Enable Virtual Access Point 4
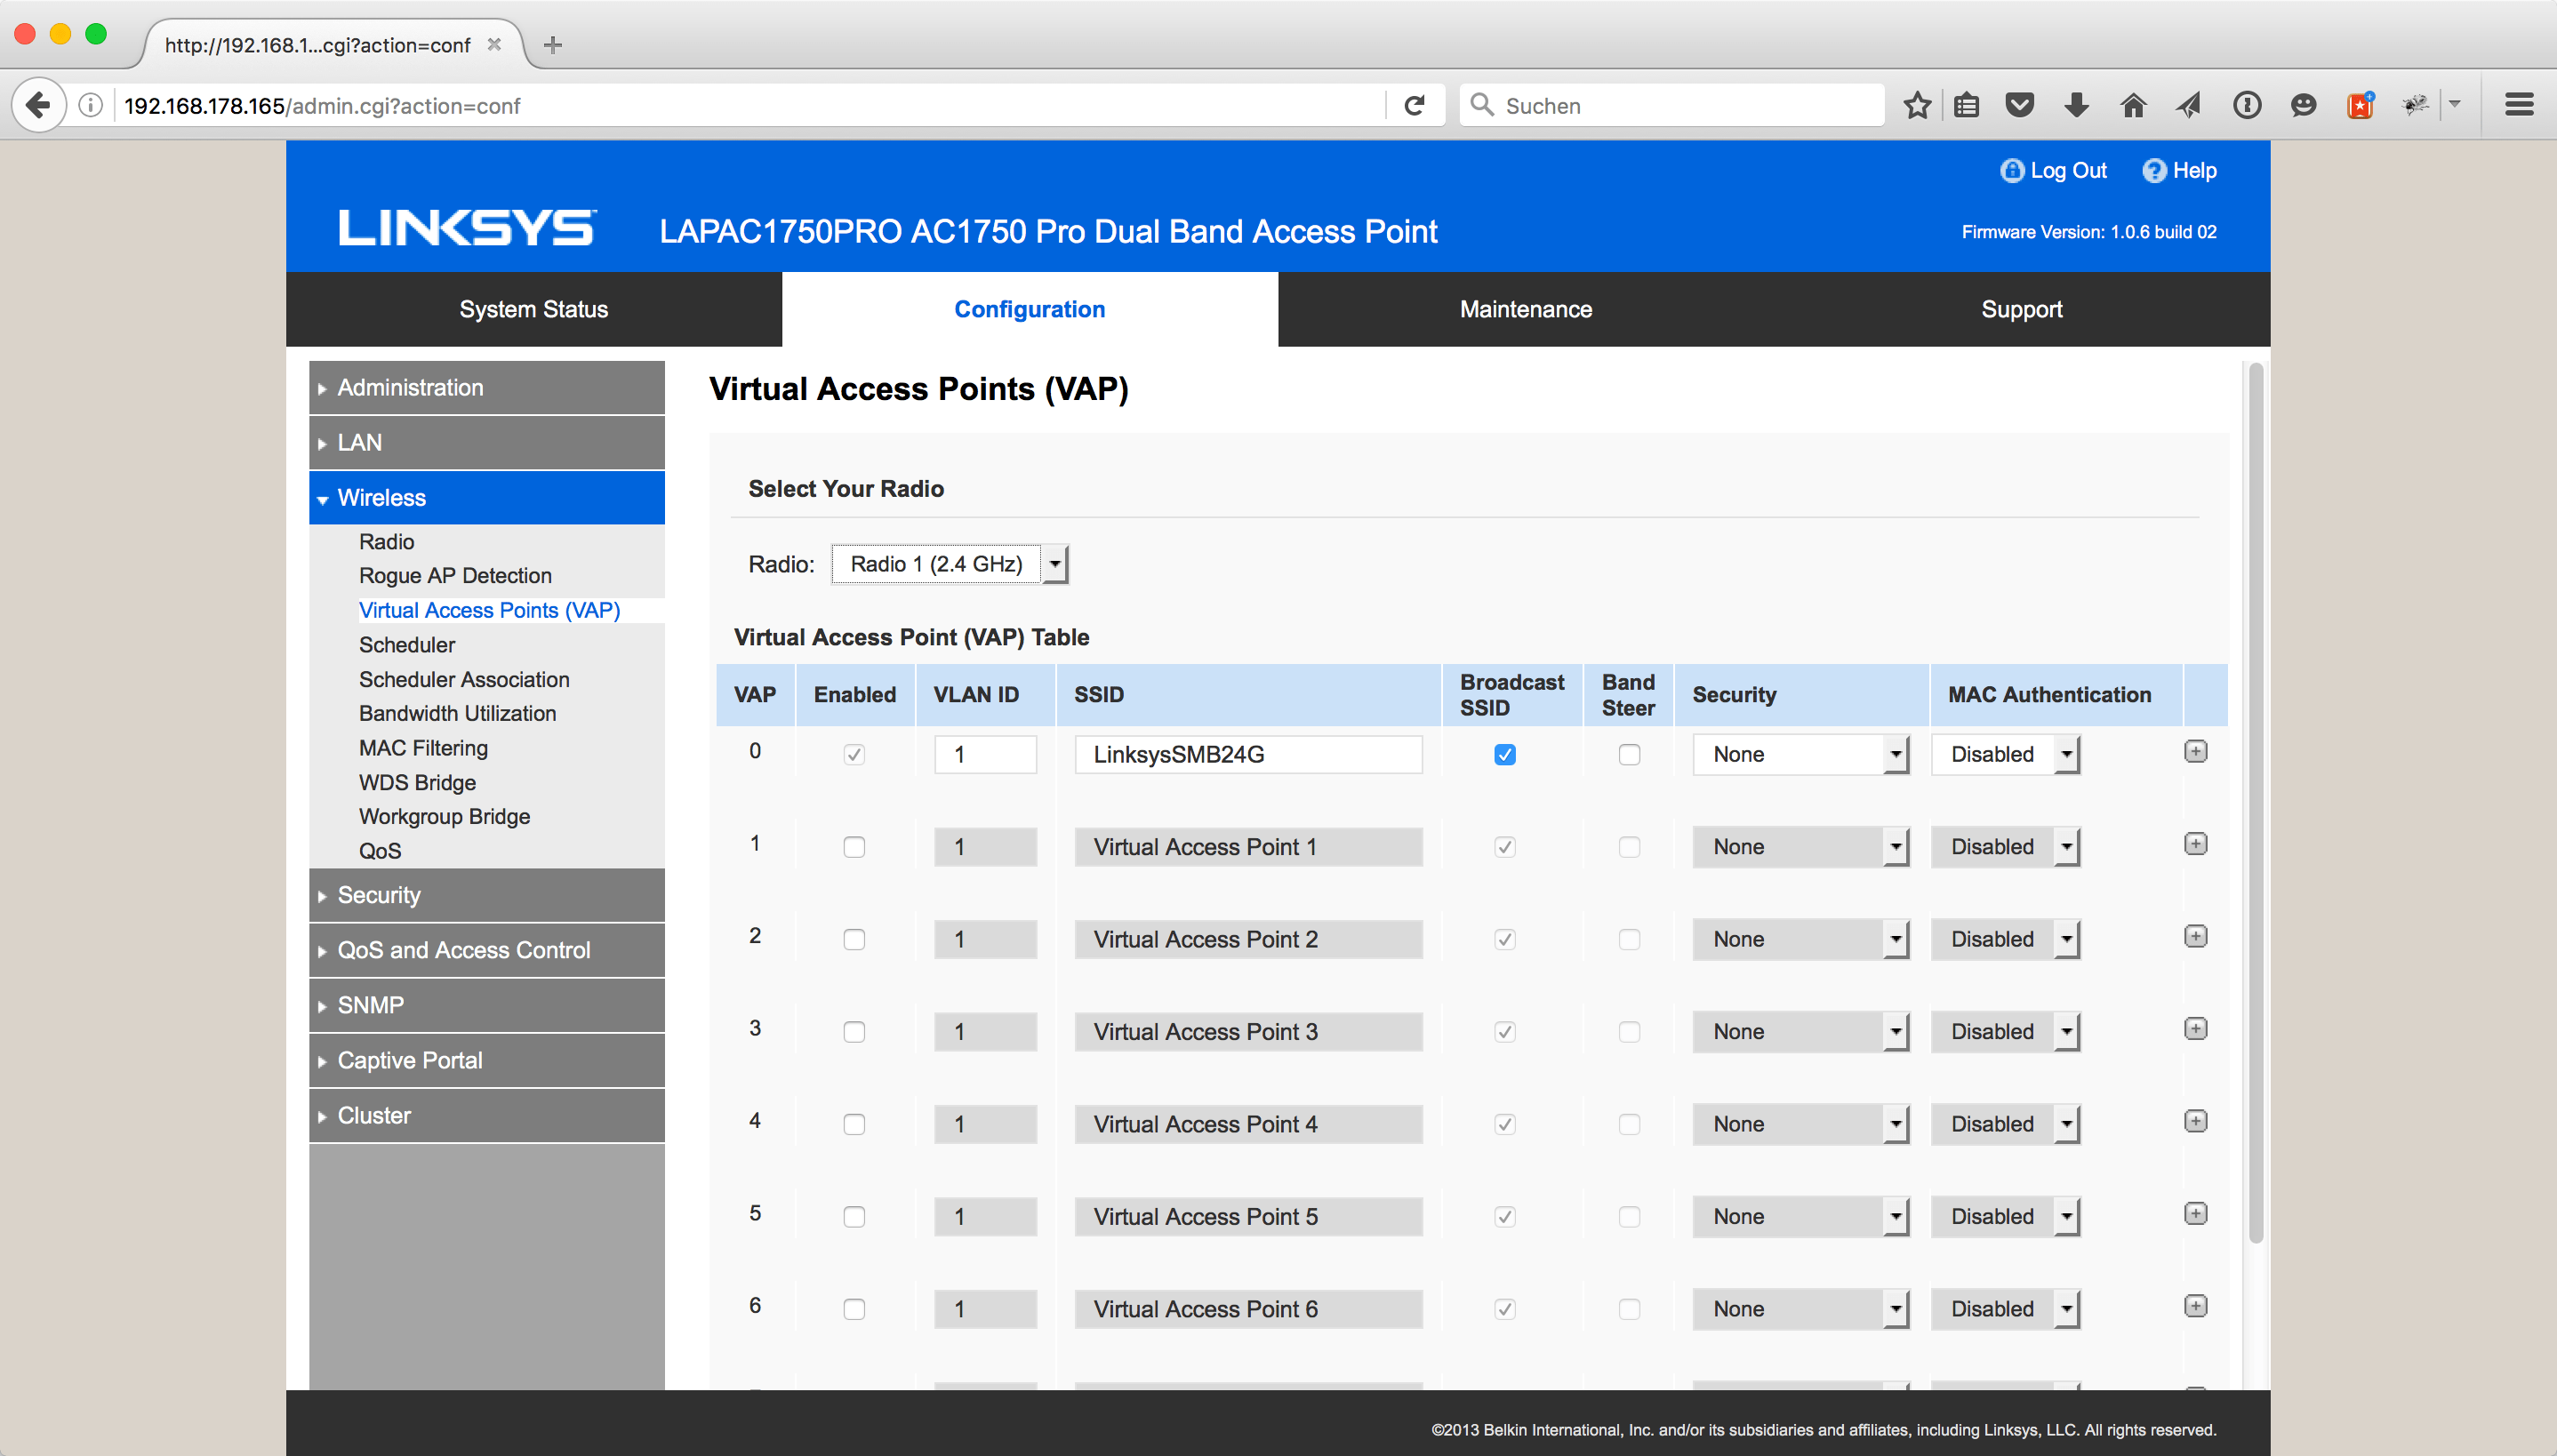This screenshot has height=1456, width=2557. click(854, 1125)
